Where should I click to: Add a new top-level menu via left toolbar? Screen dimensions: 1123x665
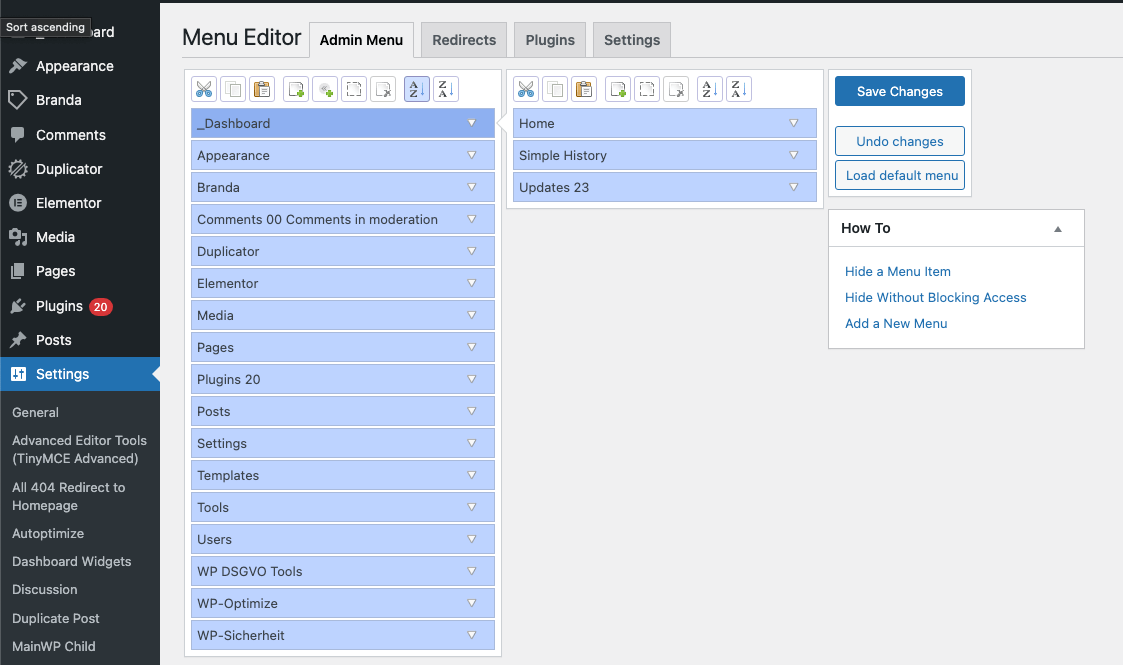[296, 89]
